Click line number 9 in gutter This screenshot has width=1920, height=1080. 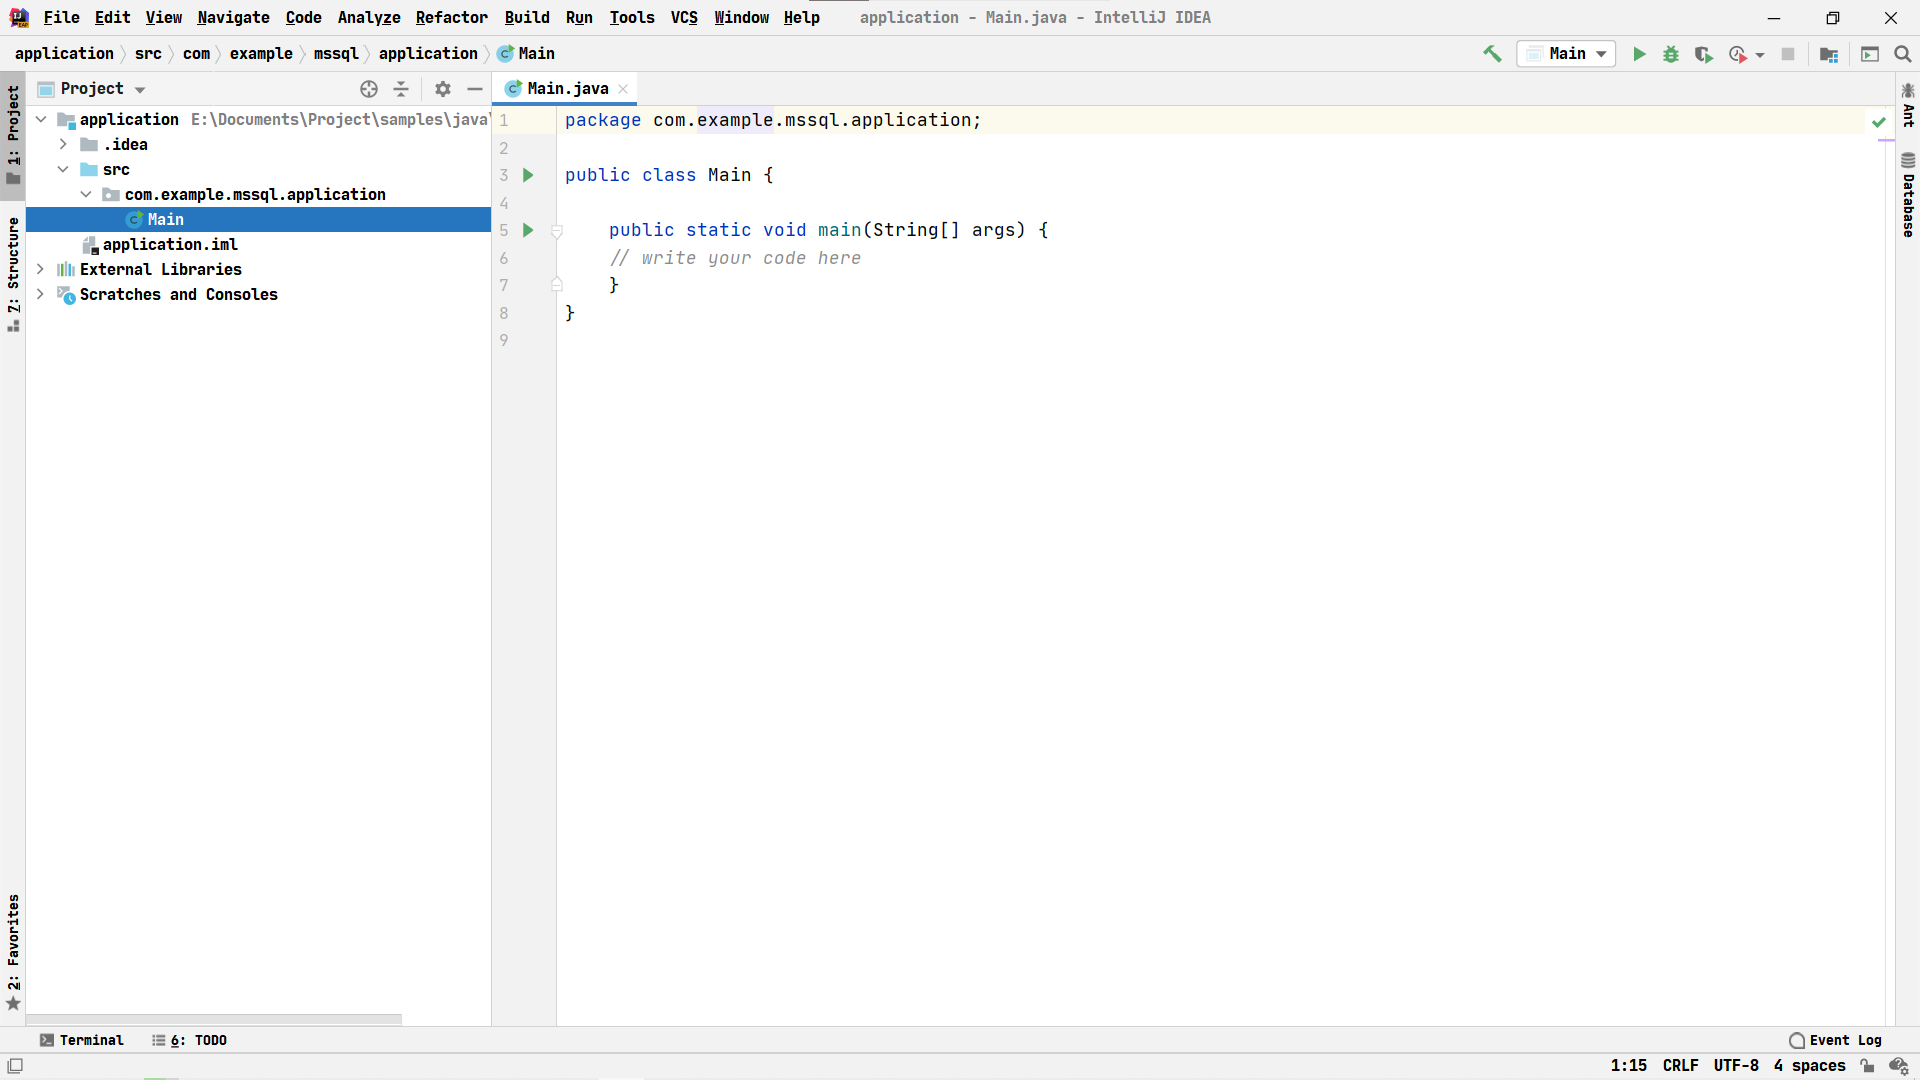click(x=504, y=341)
